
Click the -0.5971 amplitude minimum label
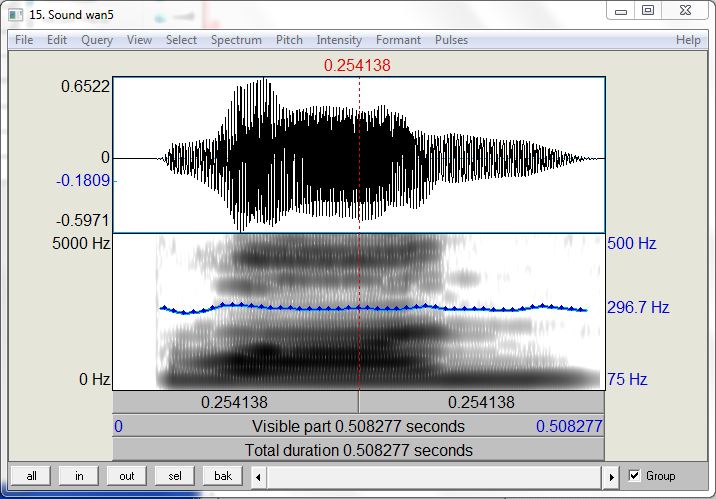83,221
